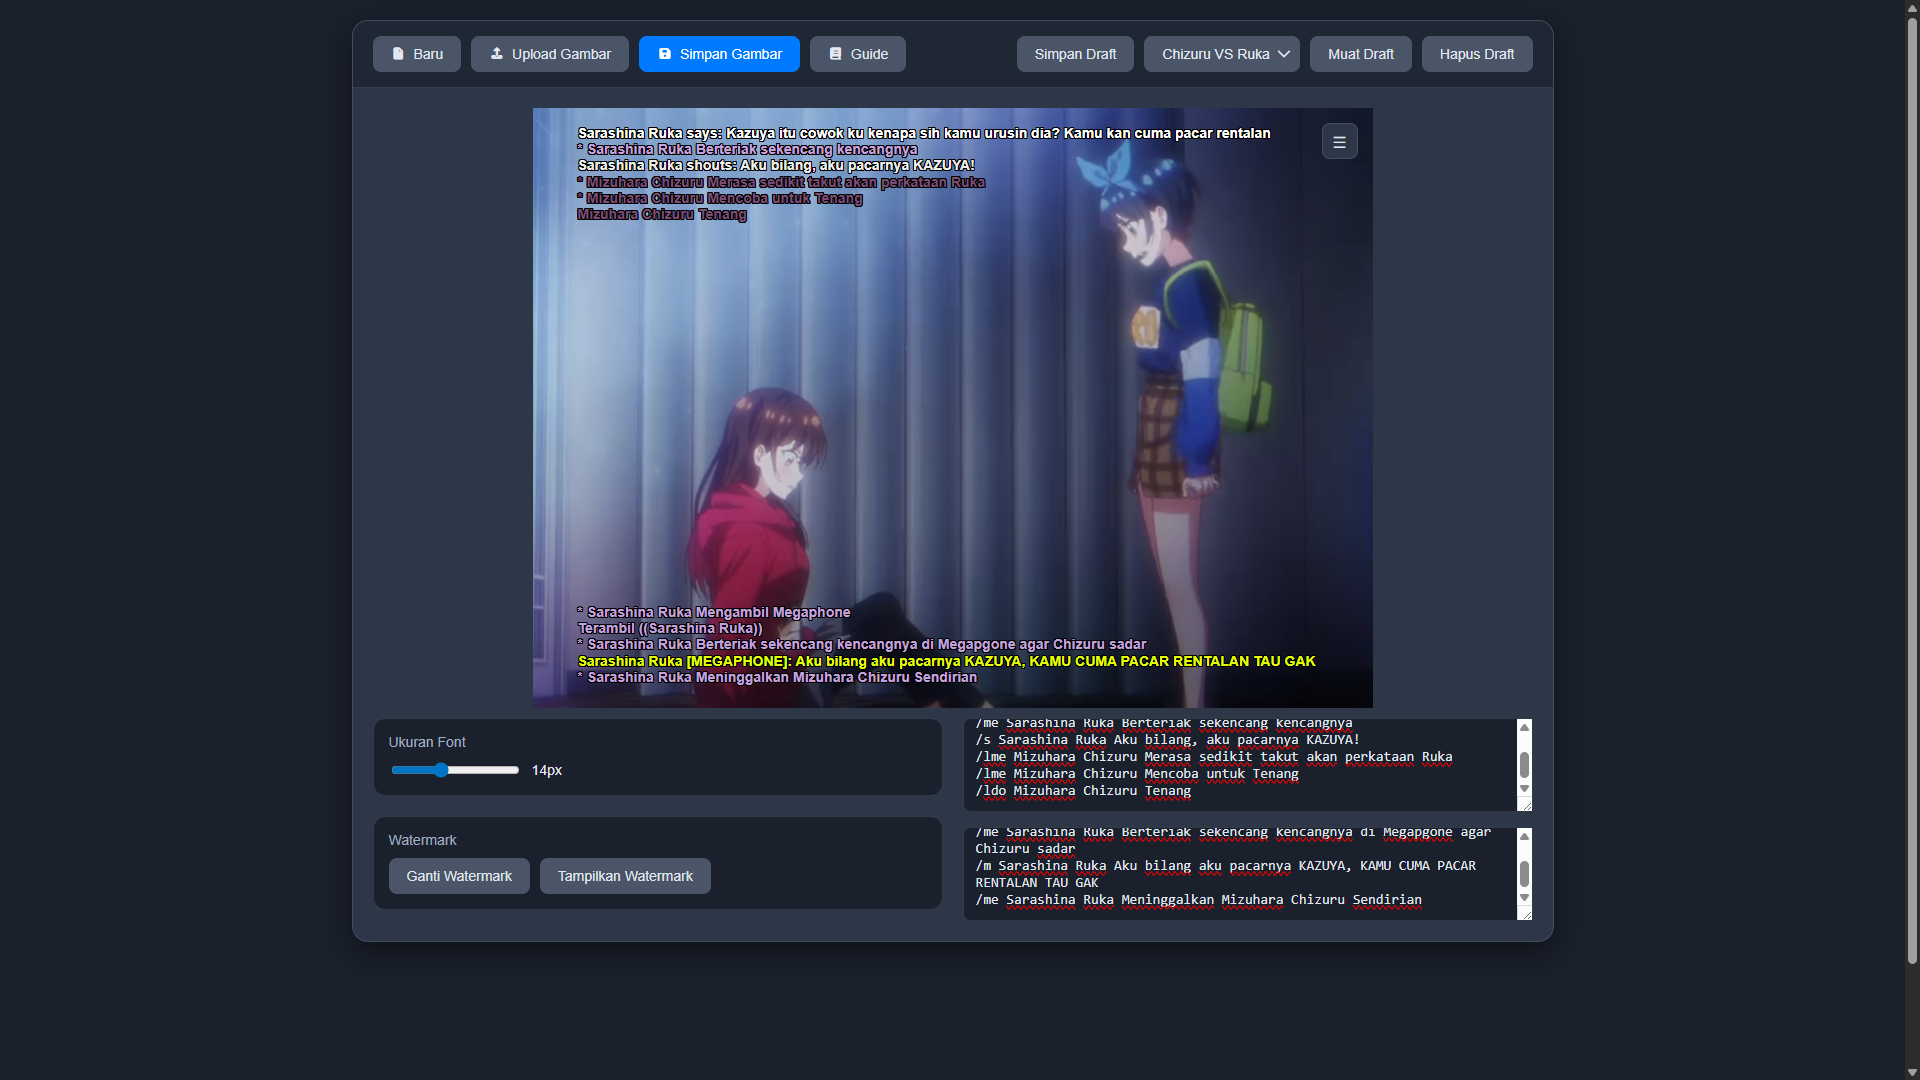Click the Ganti Watermark button

[x=459, y=876]
